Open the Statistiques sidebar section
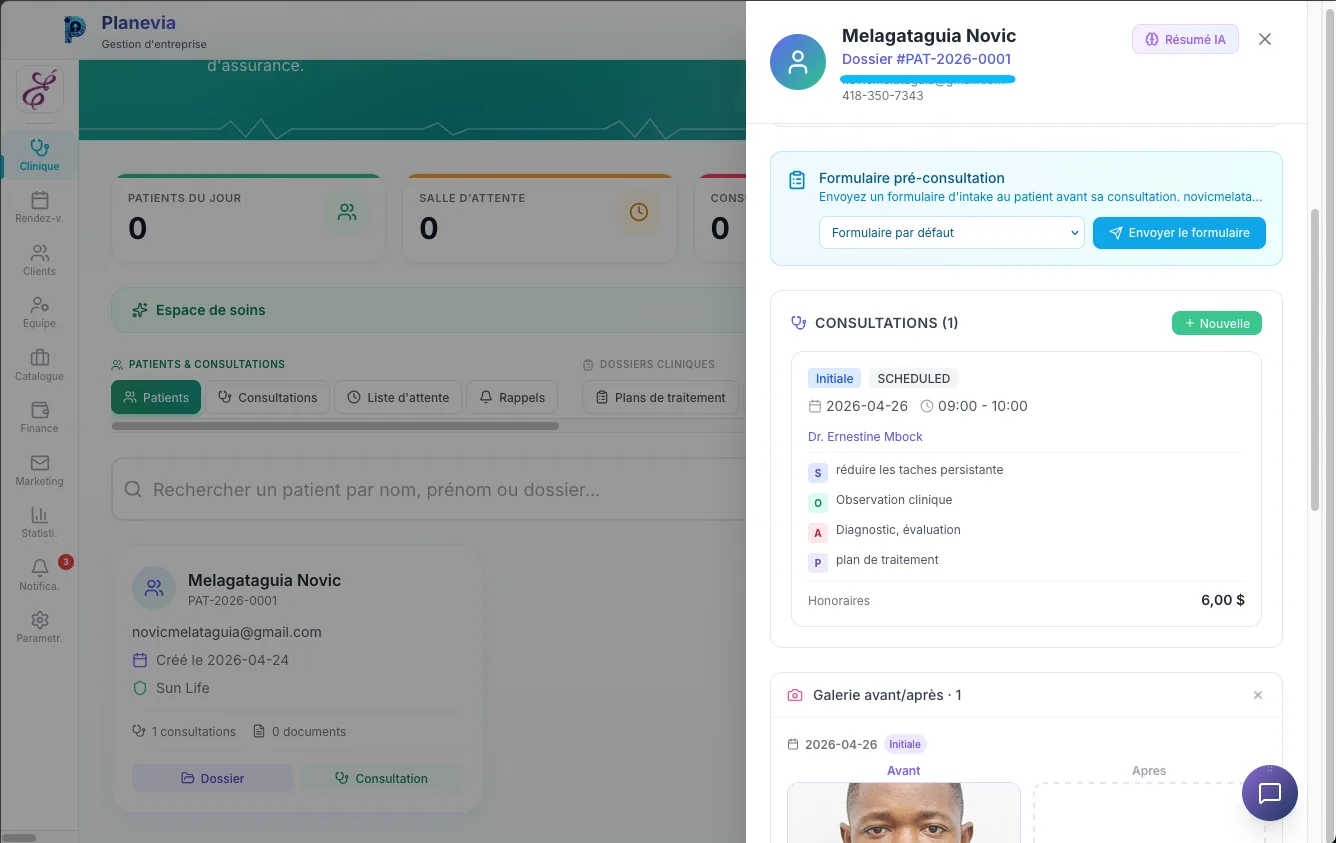The height and width of the screenshot is (843, 1336). pyautogui.click(x=39, y=522)
